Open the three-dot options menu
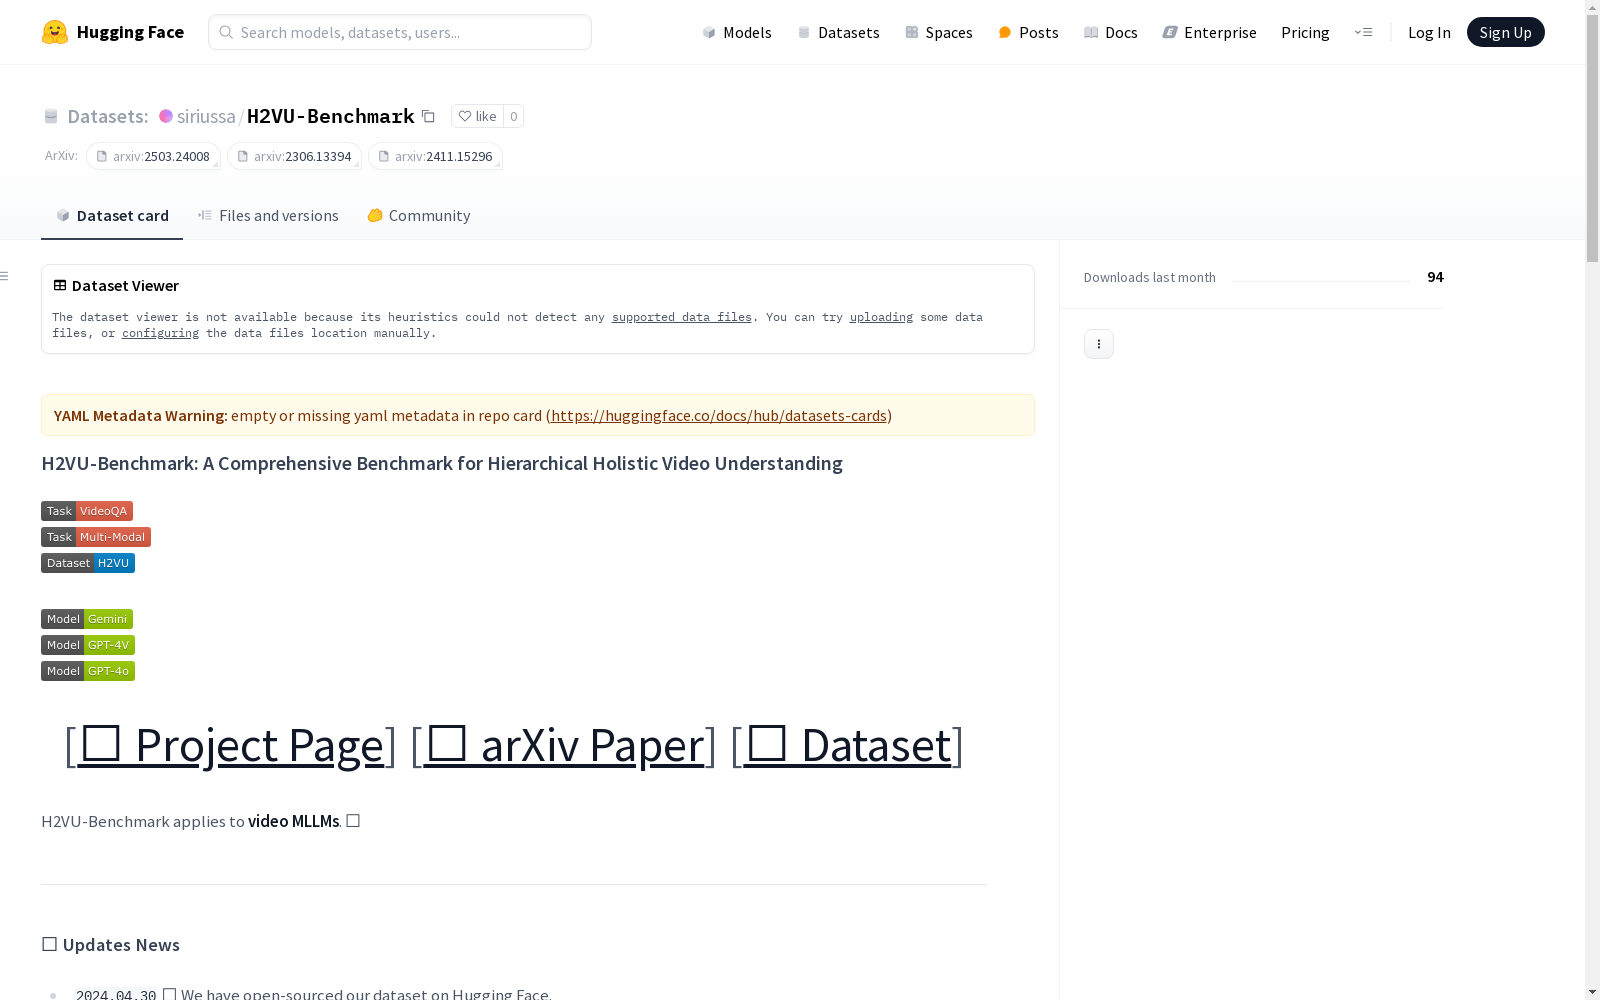This screenshot has width=1600, height=1000. click(1099, 344)
